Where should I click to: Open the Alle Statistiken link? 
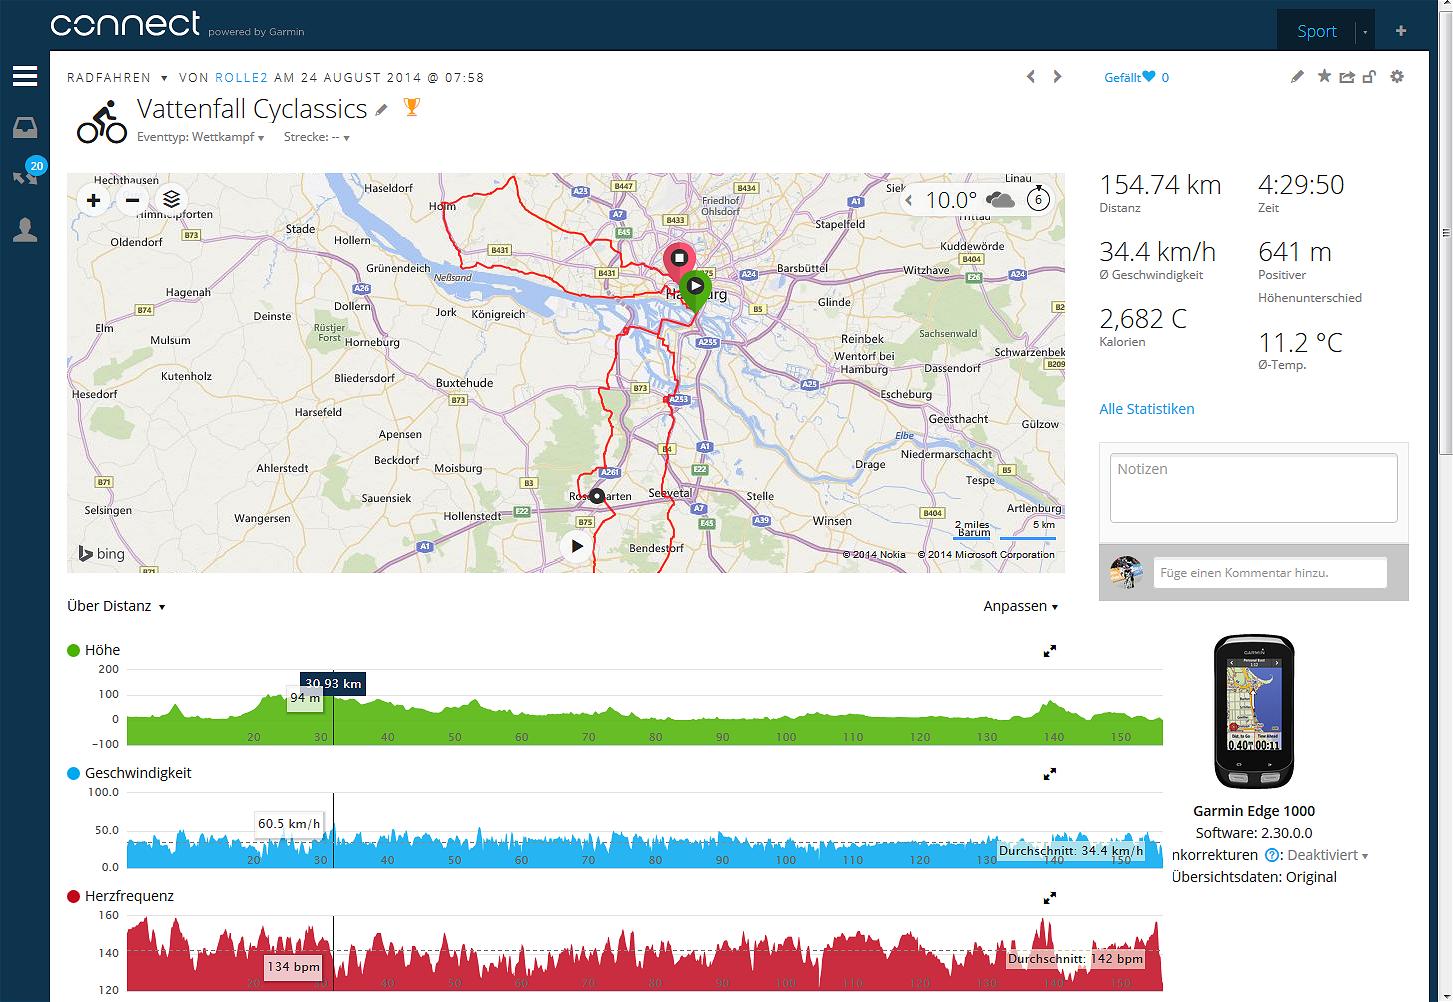1146,409
